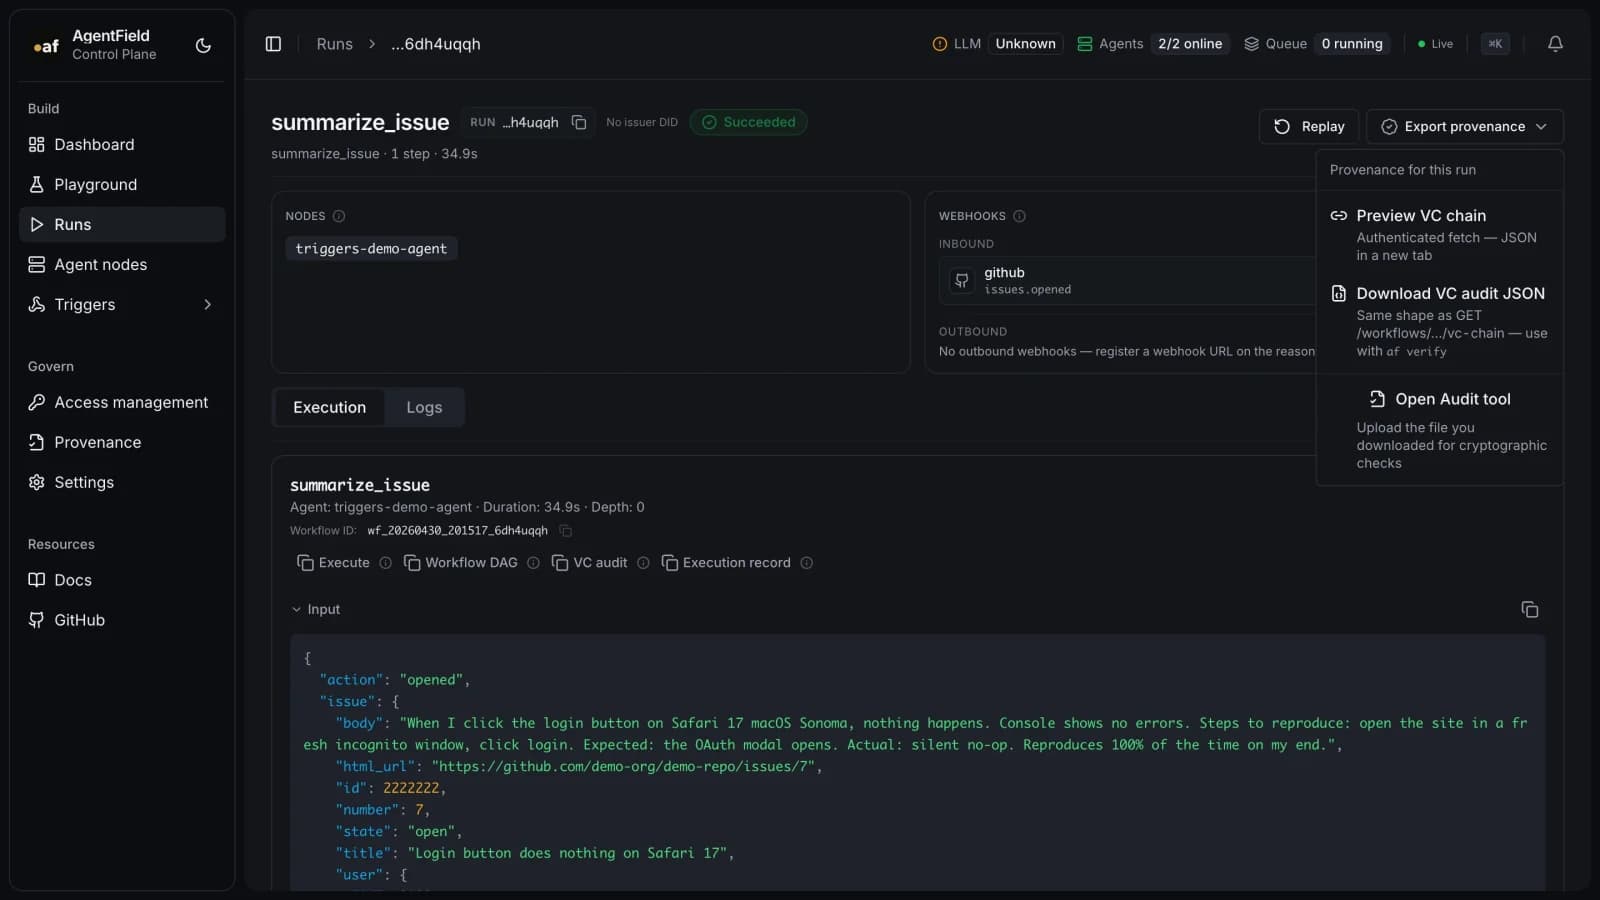Go to Provenance page

122,442
